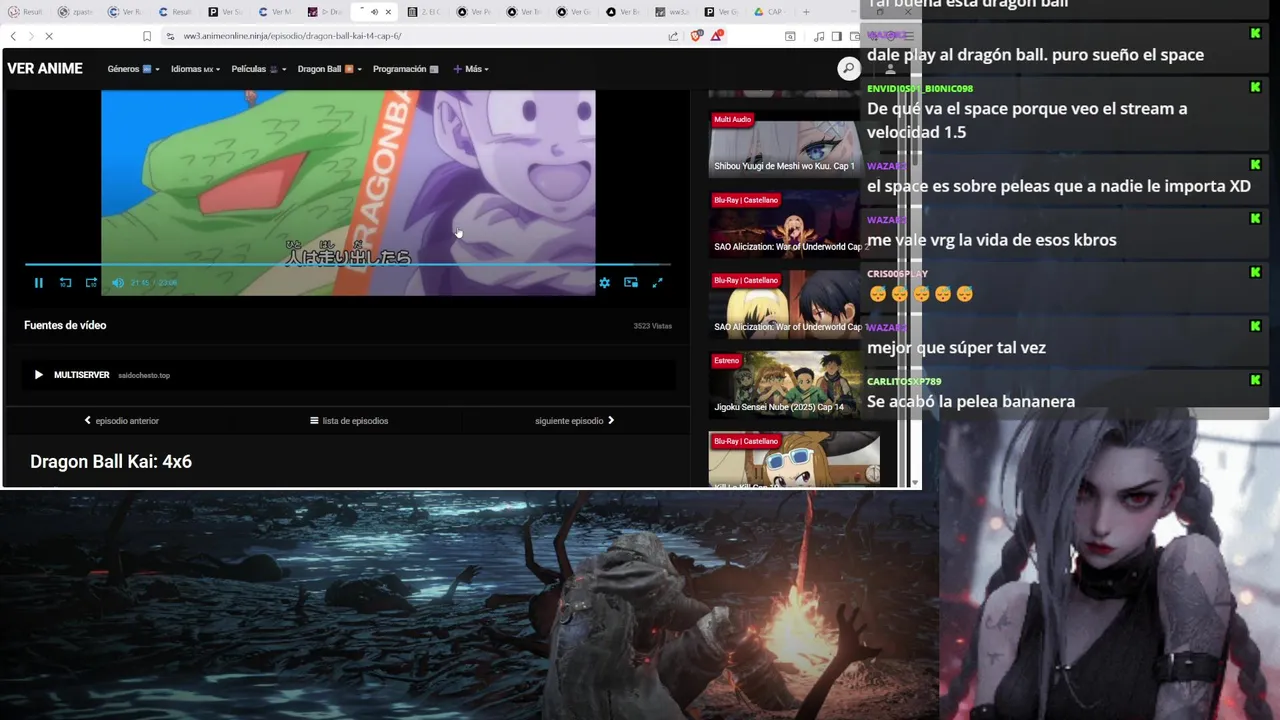Switch to the Dra tab

pyautogui.click(x=326, y=12)
